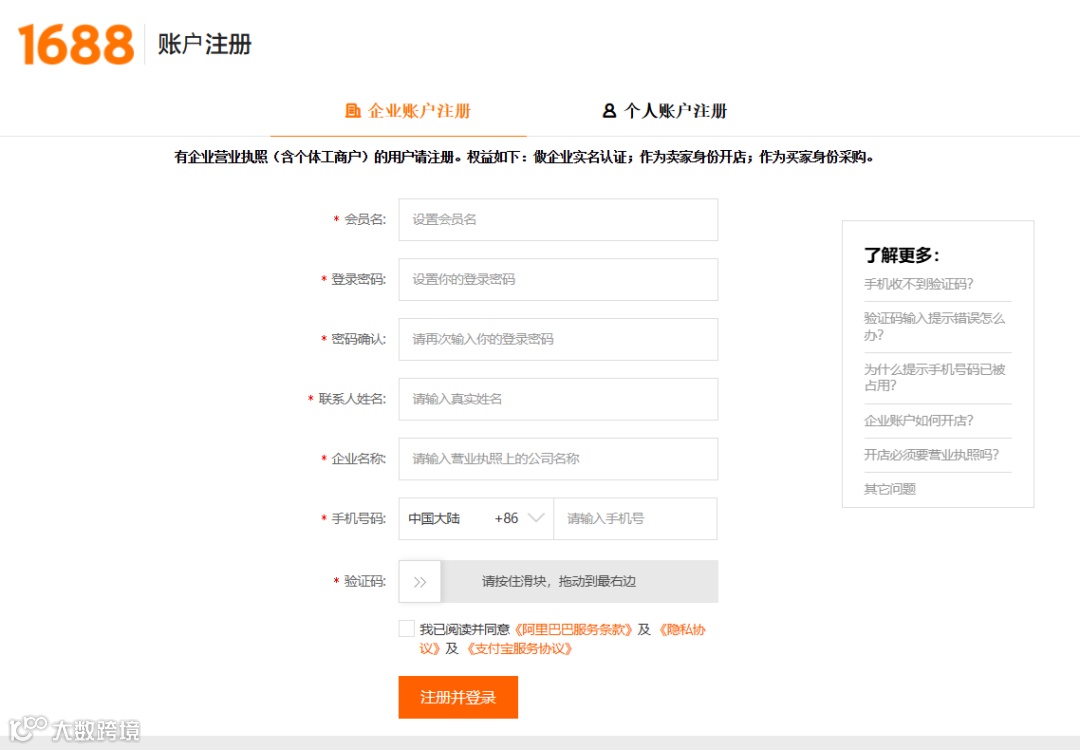The width and height of the screenshot is (1080, 750).
Task: Click the building icon beside 企业账户注册
Action: pyautogui.click(x=353, y=110)
